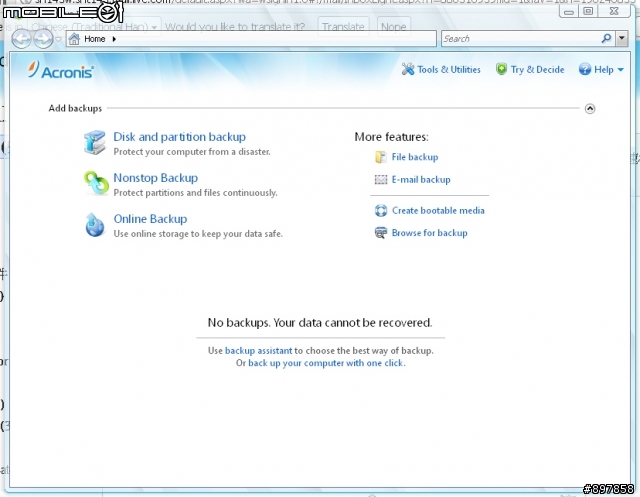The image size is (640, 497).
Task: Open Online Backup
Action: coord(150,219)
